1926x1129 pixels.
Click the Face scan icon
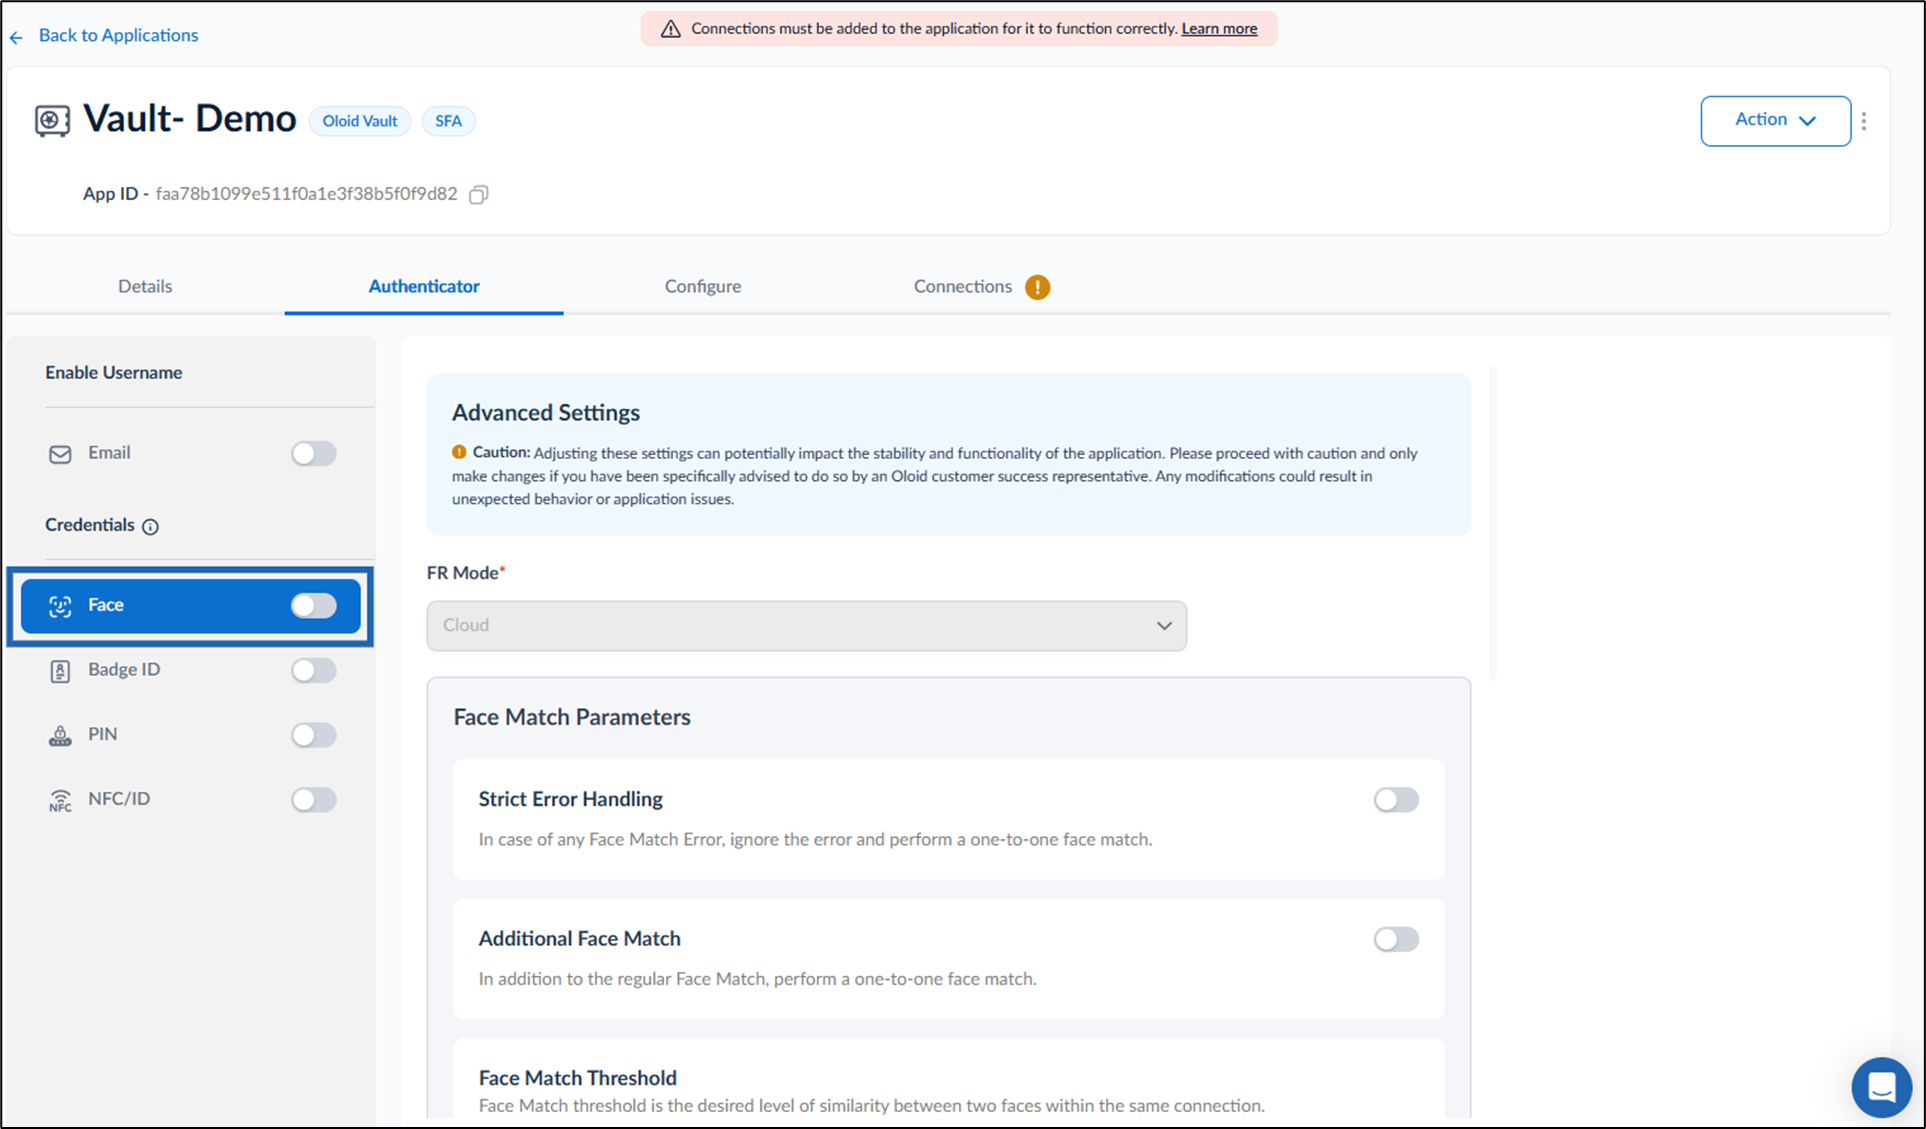coord(60,606)
